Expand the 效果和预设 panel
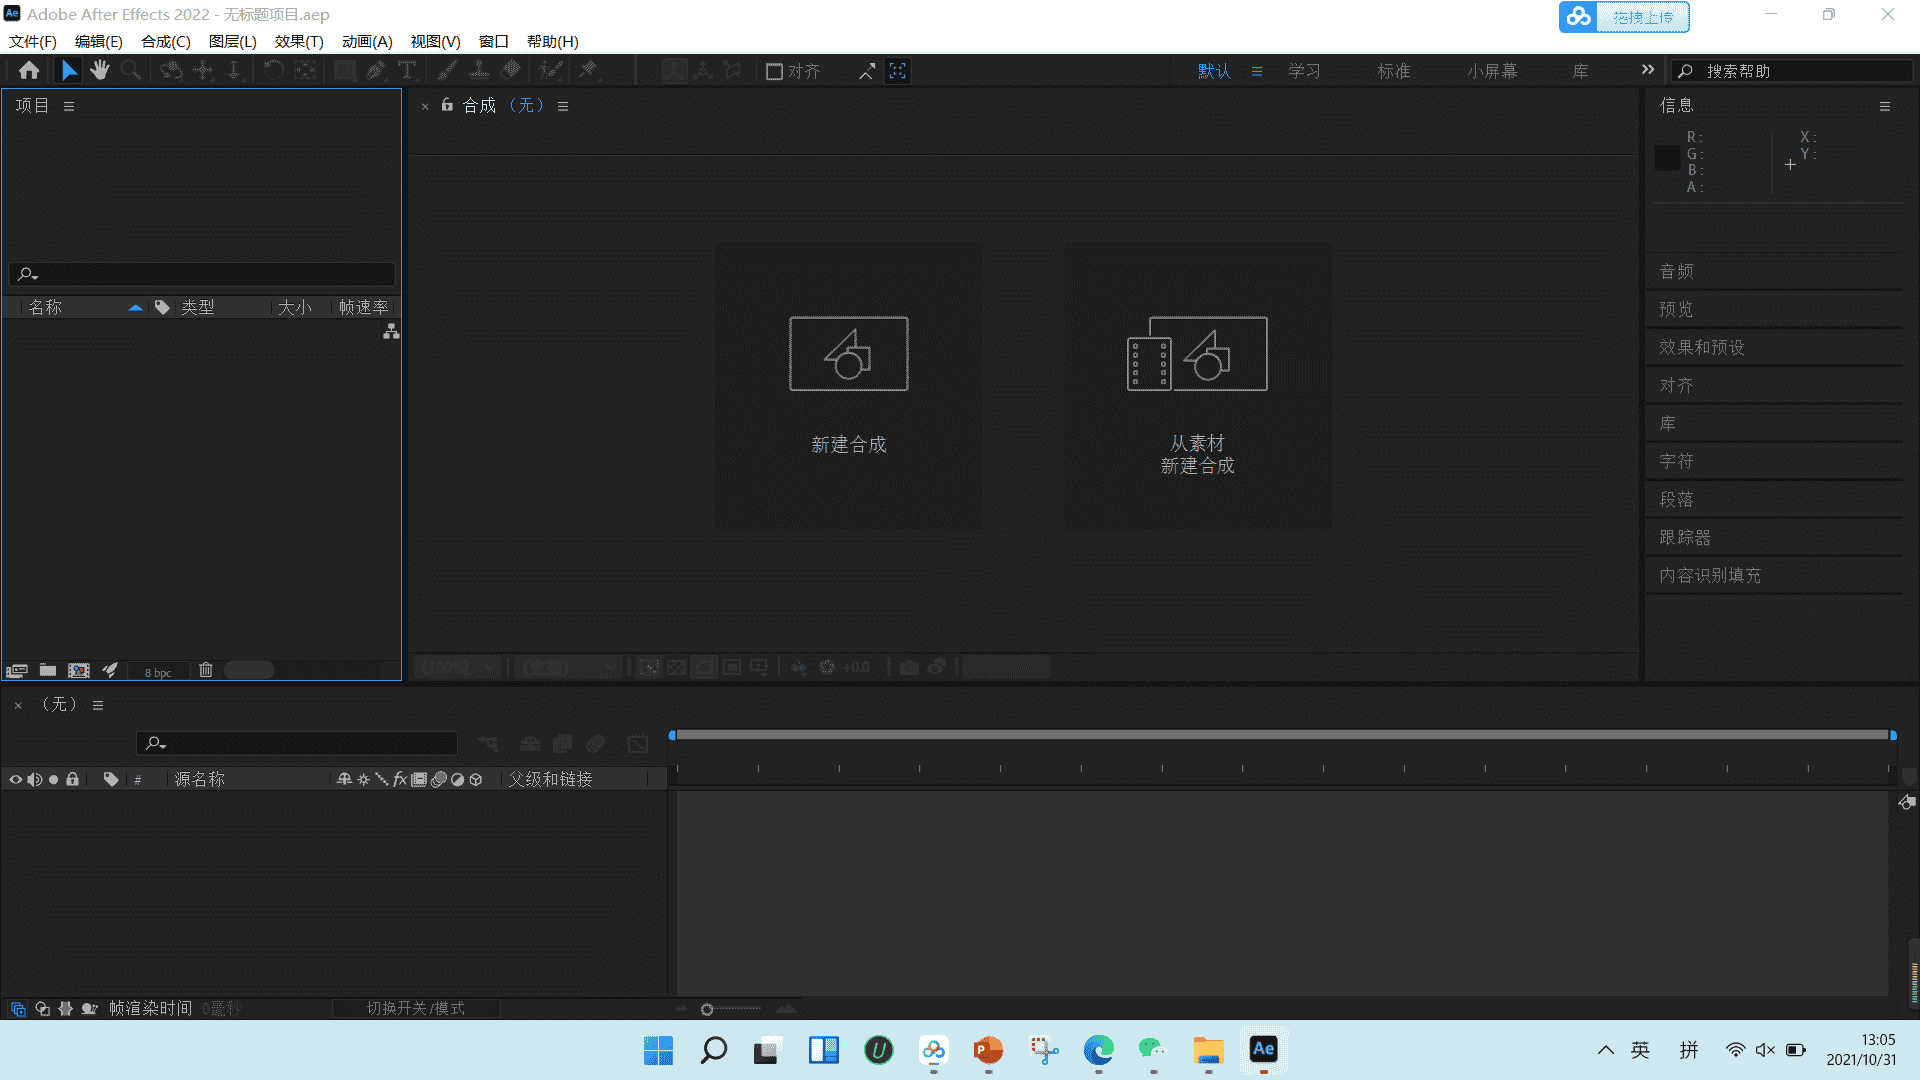1920x1080 pixels. point(1701,347)
